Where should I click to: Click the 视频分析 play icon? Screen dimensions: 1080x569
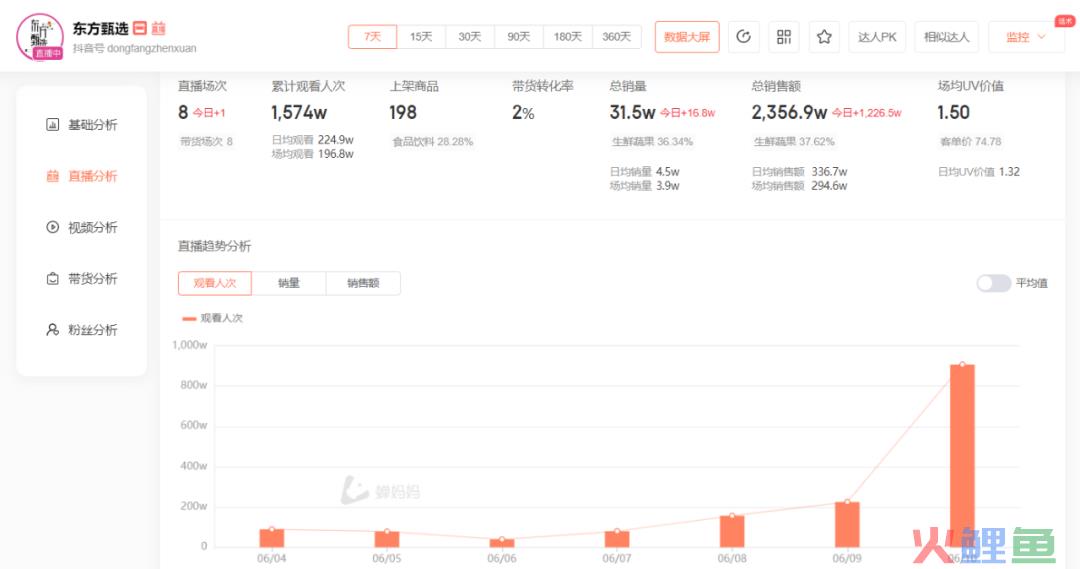coord(52,227)
